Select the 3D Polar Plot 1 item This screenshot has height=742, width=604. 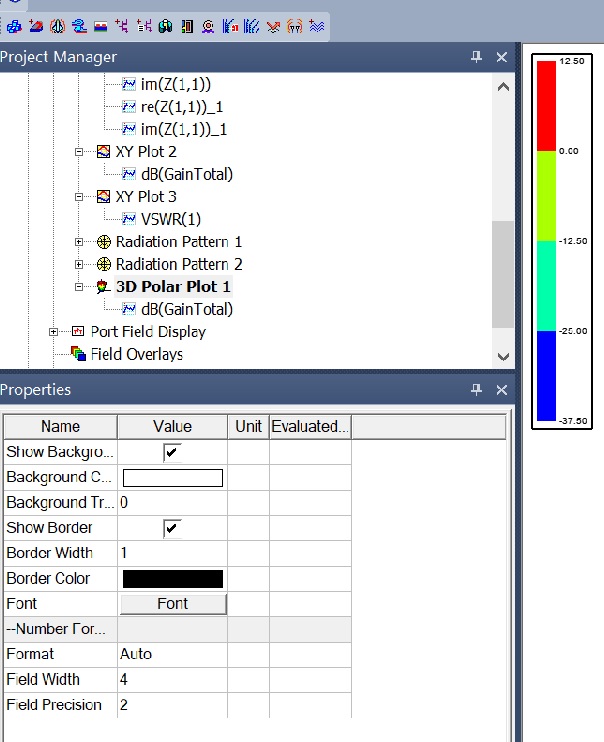pyautogui.click(x=173, y=287)
